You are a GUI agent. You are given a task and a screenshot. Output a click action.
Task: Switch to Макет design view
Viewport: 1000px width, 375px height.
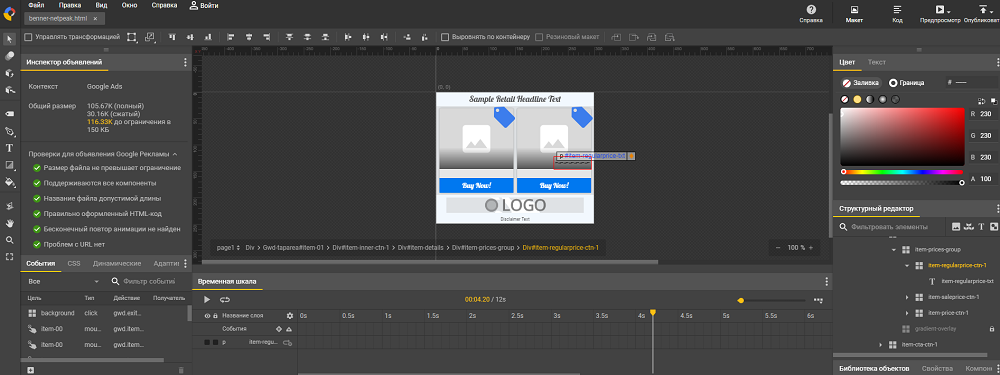[x=854, y=13]
